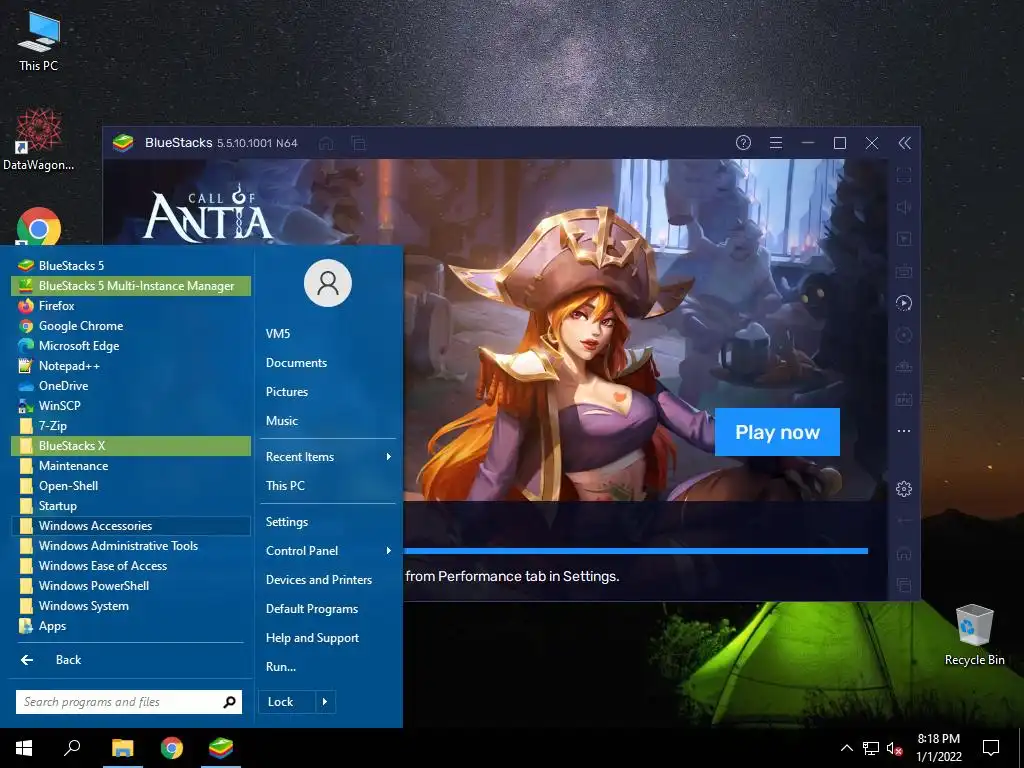1024x768 pixels.
Task: Launch Firefox from Start menu
Action: (131, 306)
